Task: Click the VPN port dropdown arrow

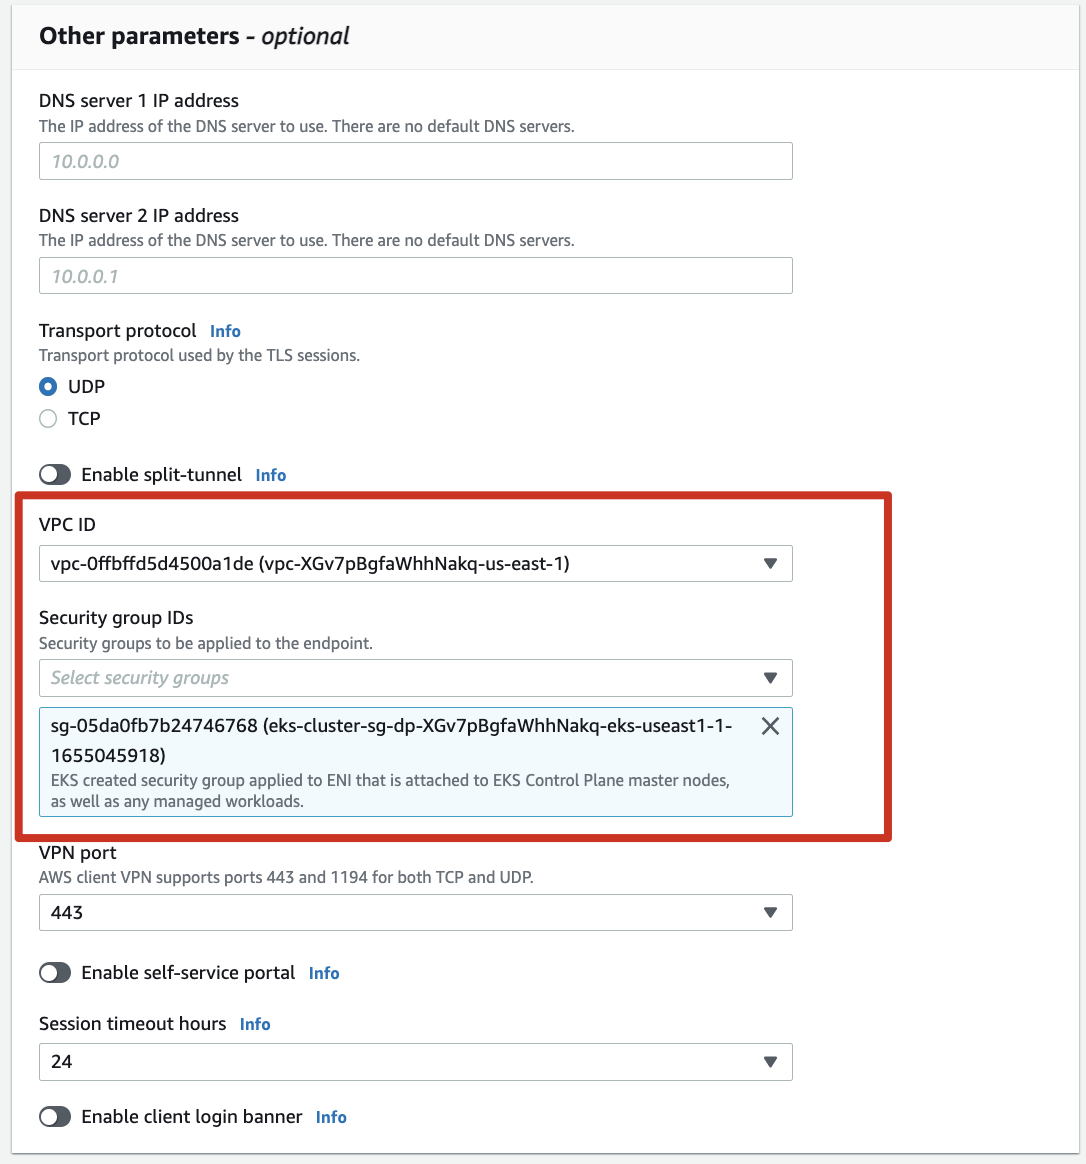Action: click(x=770, y=912)
